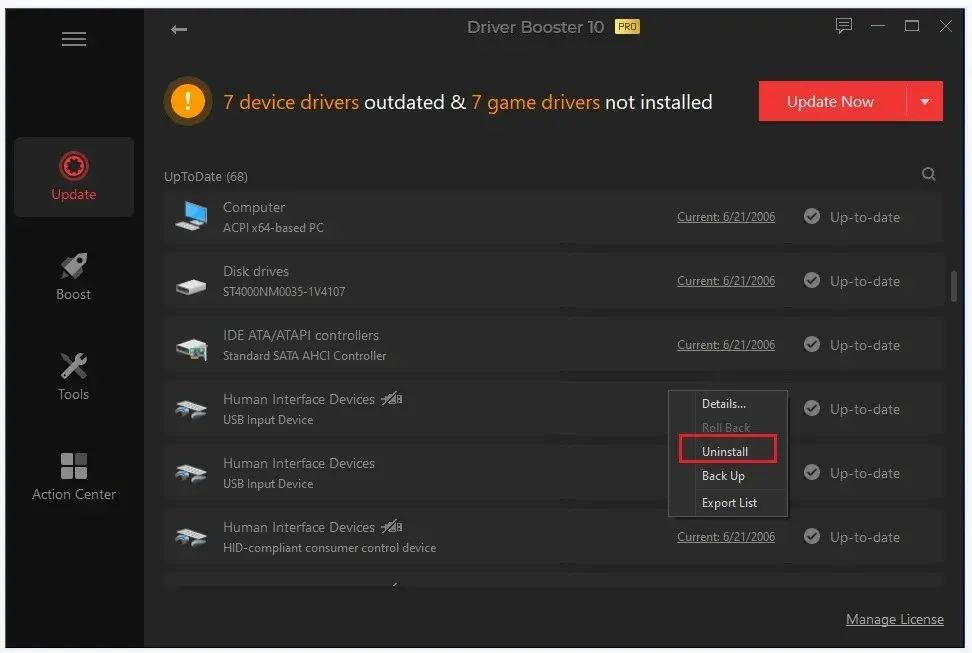
Task: Open Disk drives' Current: 6/21/2006 link
Action: pos(726,281)
